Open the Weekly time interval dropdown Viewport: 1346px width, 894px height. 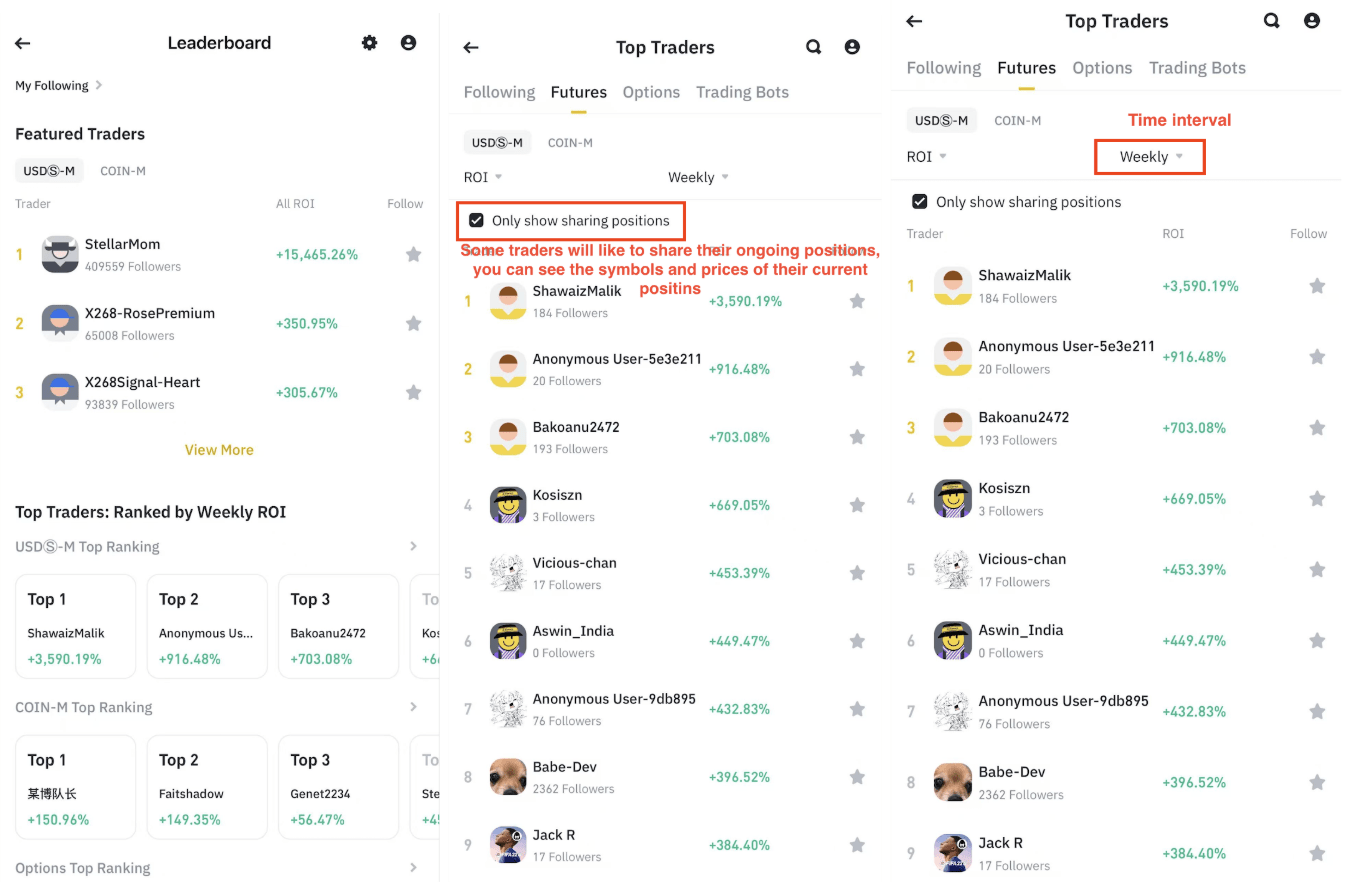click(x=1149, y=156)
